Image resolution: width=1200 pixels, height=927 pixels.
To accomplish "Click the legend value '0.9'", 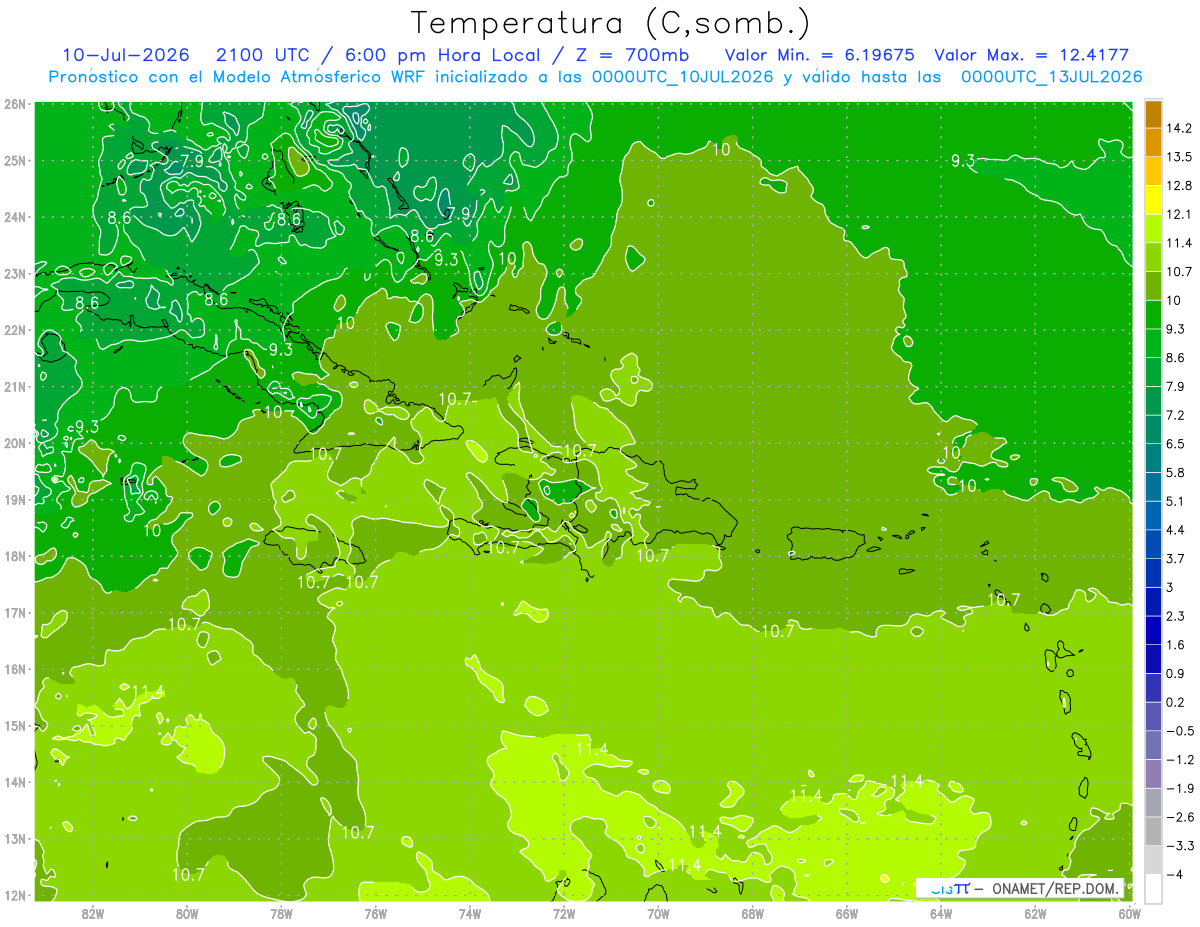I will pyautogui.click(x=1176, y=674).
